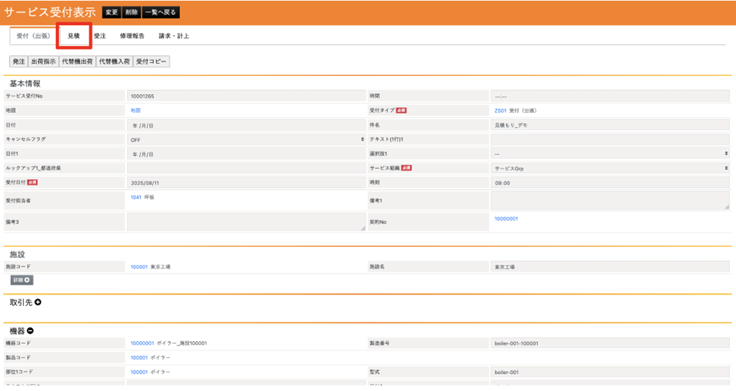Expand 施設 details with 詳細 button
Viewport: 736px width, 391px height.
coord(22,280)
